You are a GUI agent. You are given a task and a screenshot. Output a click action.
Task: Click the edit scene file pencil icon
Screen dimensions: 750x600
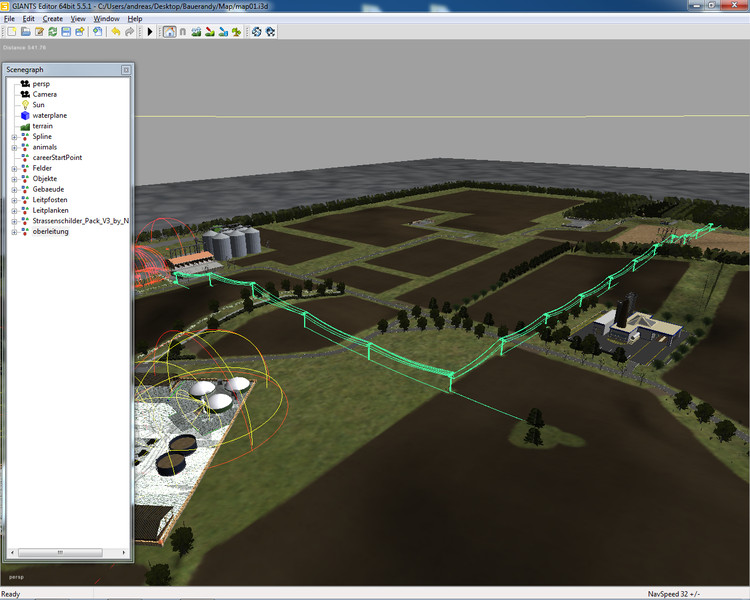coord(39,32)
